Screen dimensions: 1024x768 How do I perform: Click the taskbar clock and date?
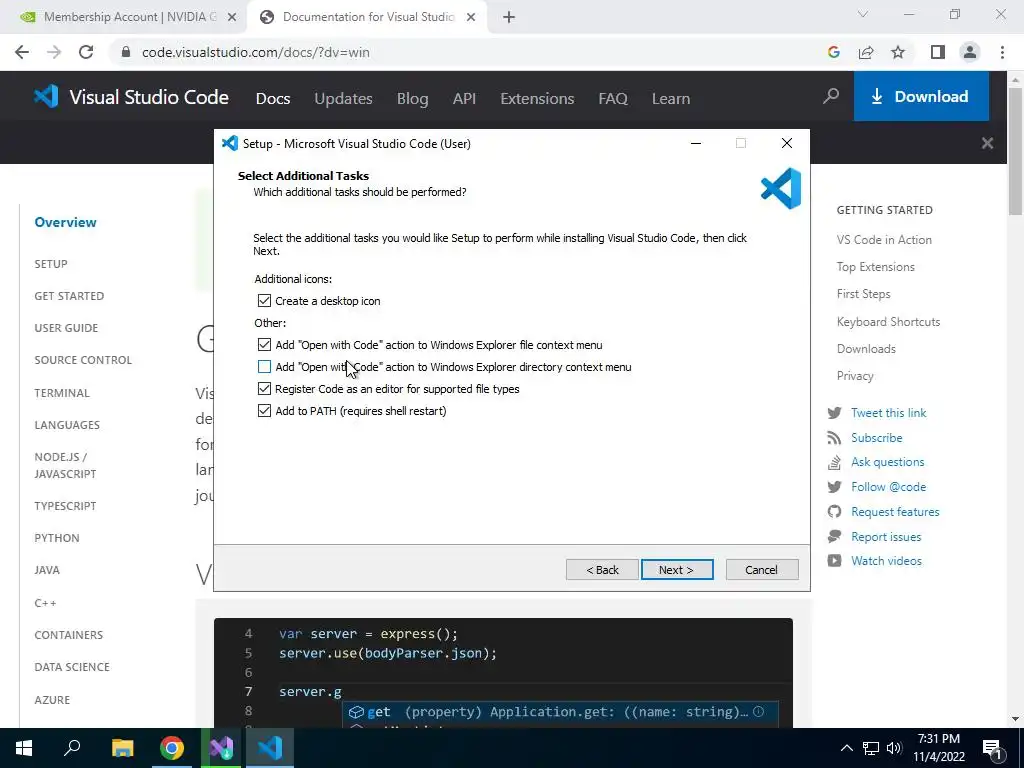coord(939,748)
